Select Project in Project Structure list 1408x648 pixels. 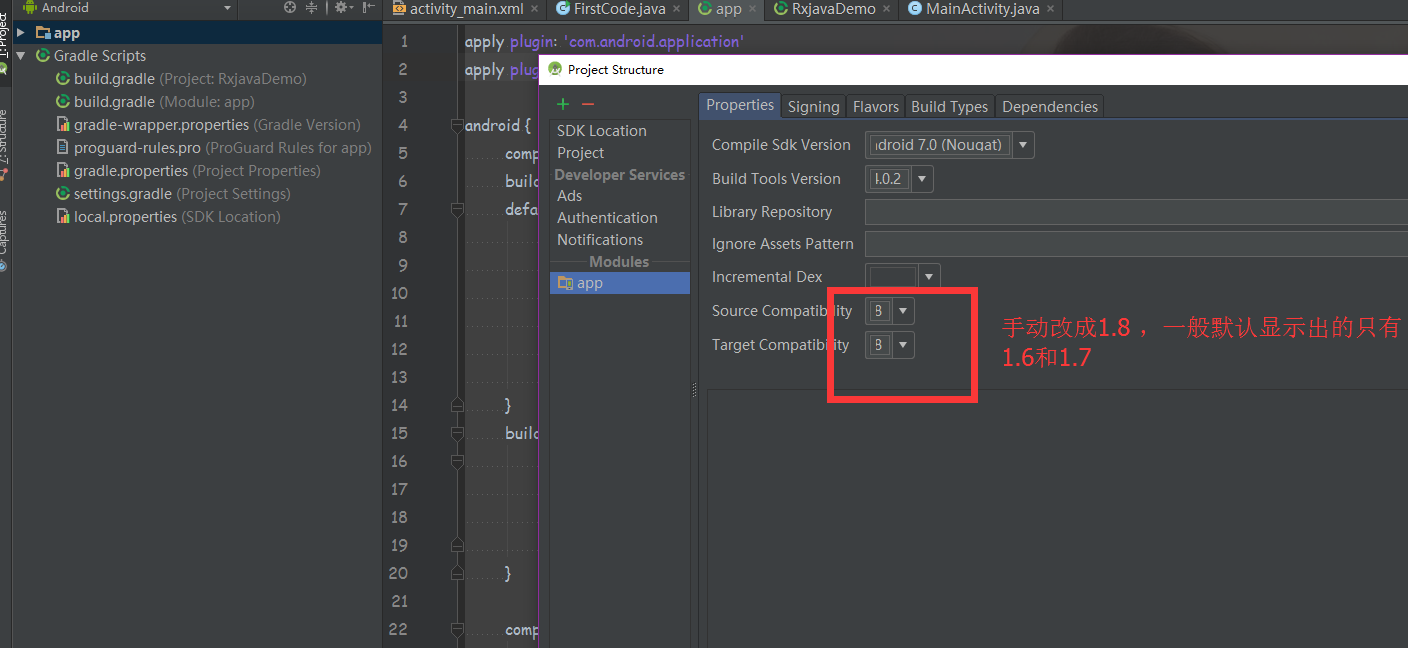[581, 153]
